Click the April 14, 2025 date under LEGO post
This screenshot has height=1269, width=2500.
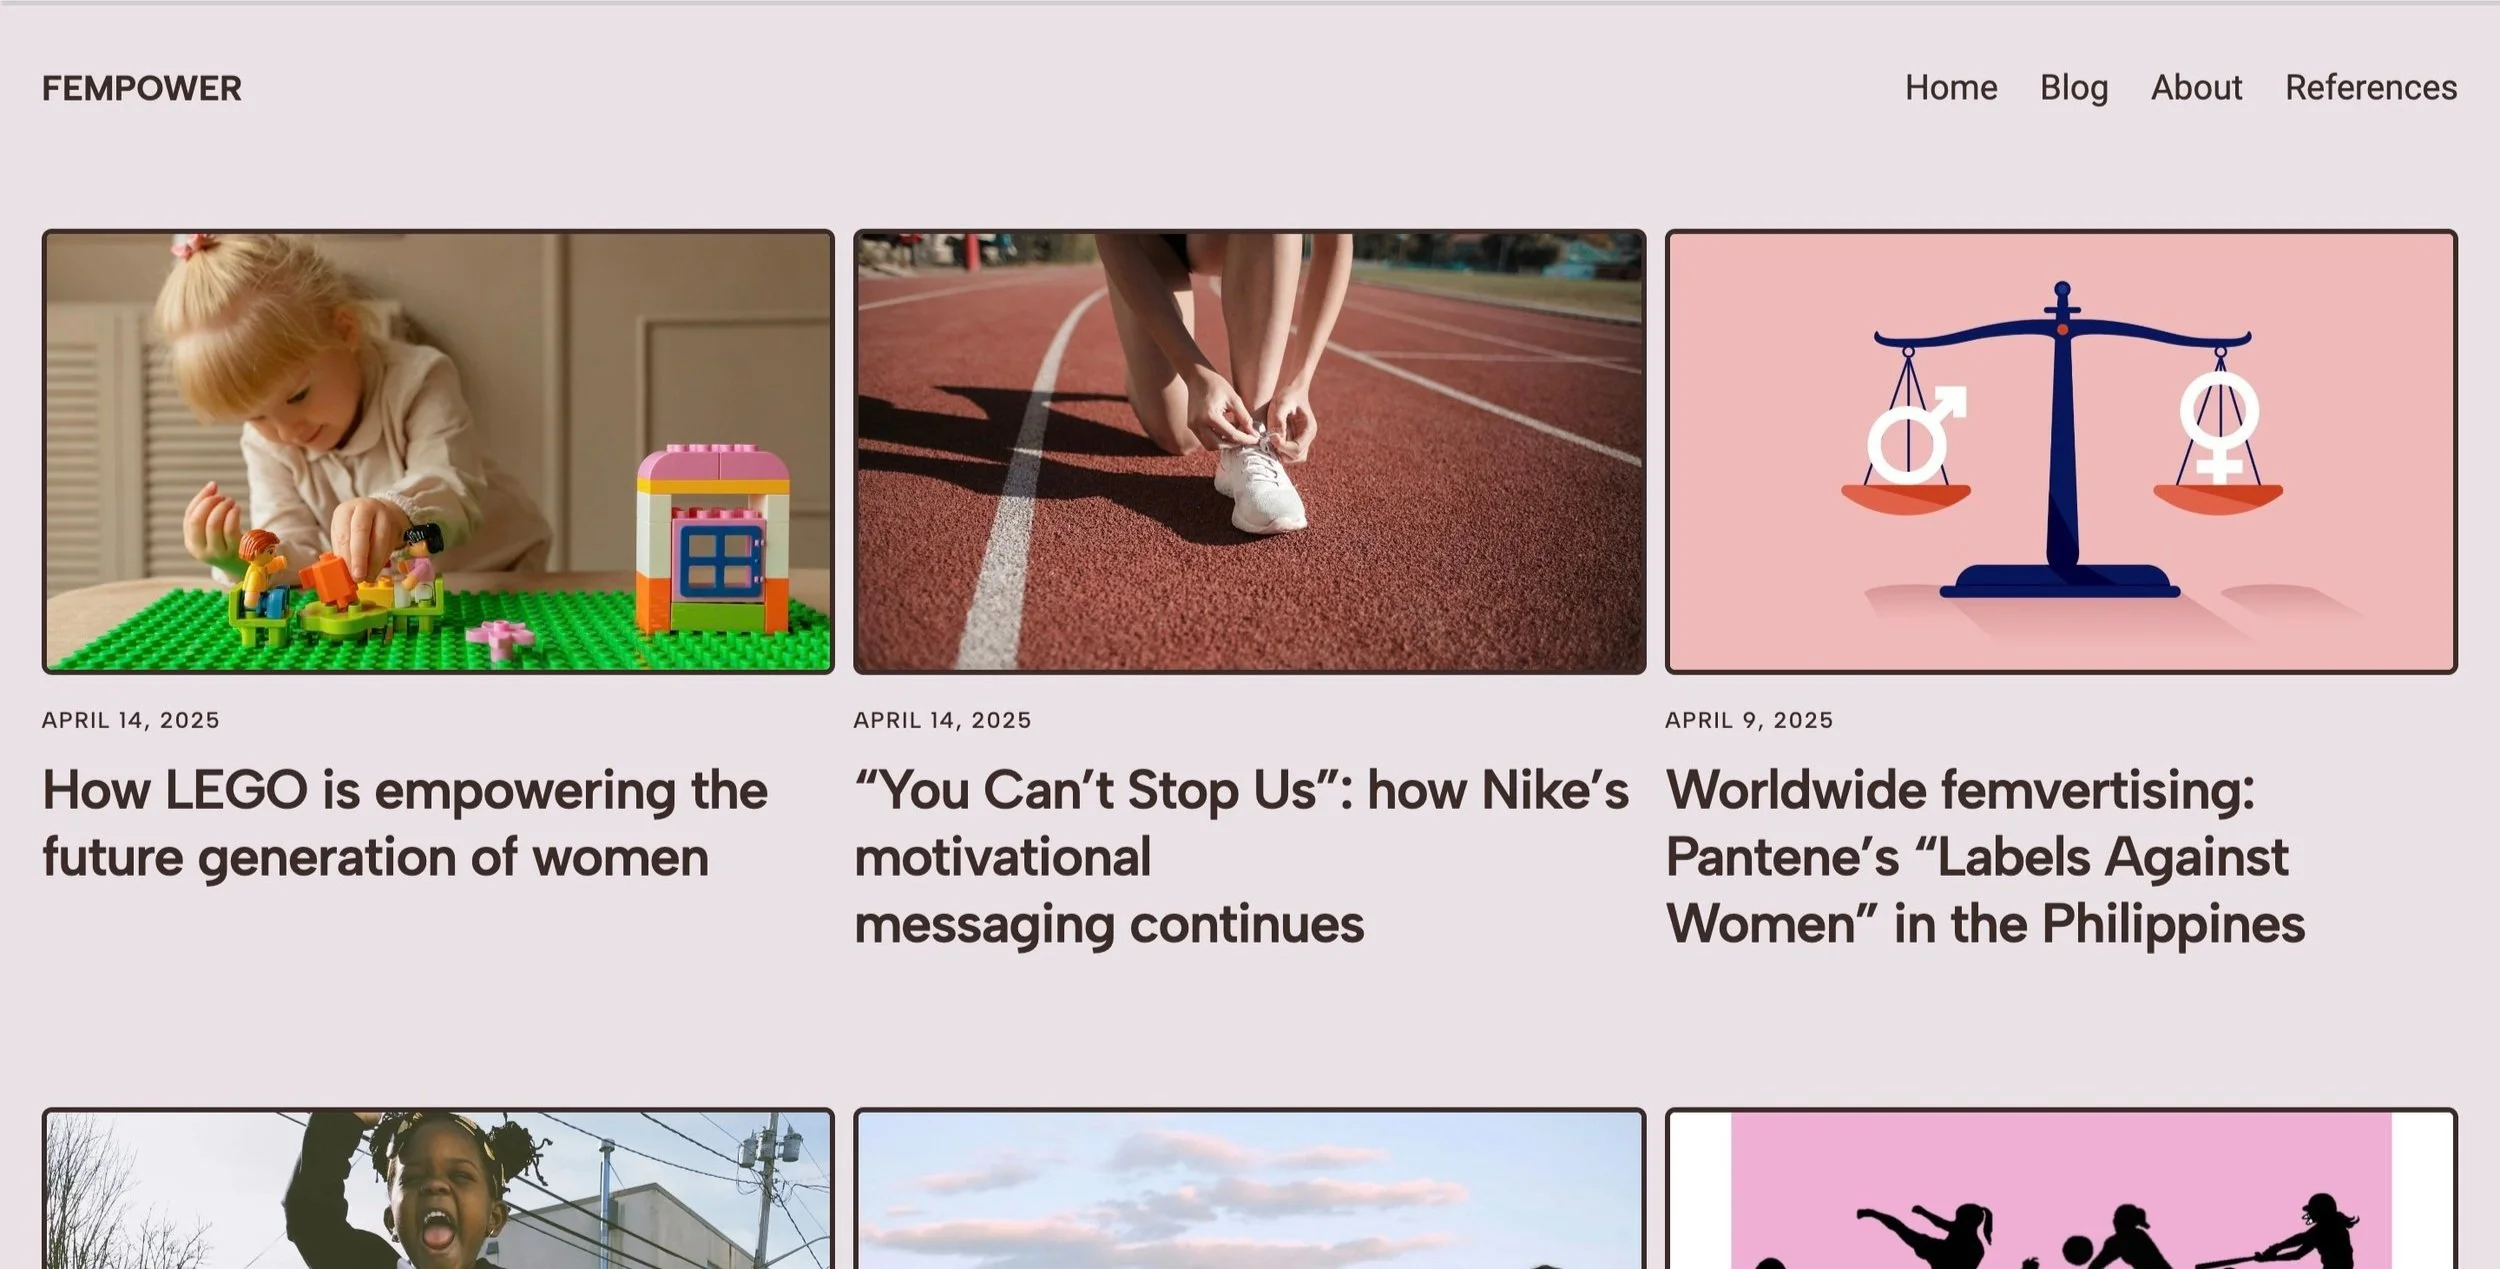click(131, 720)
